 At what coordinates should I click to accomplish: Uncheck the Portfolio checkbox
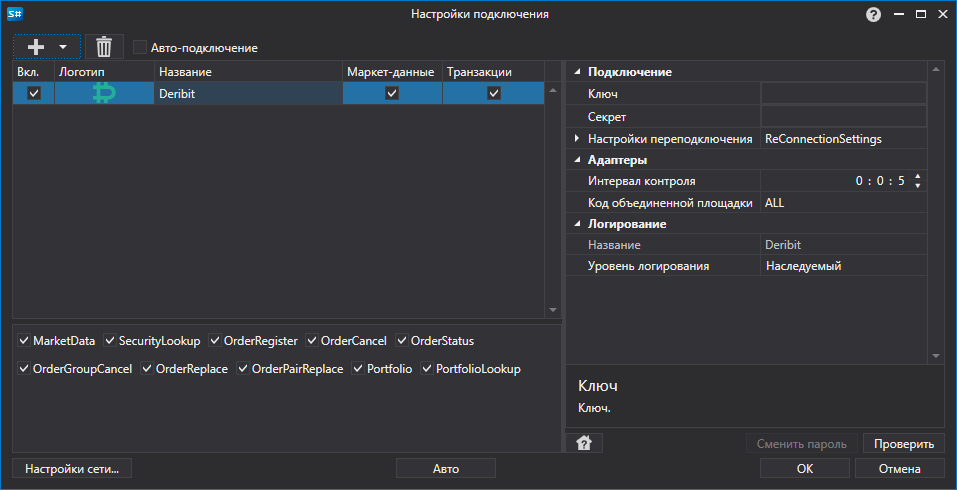(358, 369)
